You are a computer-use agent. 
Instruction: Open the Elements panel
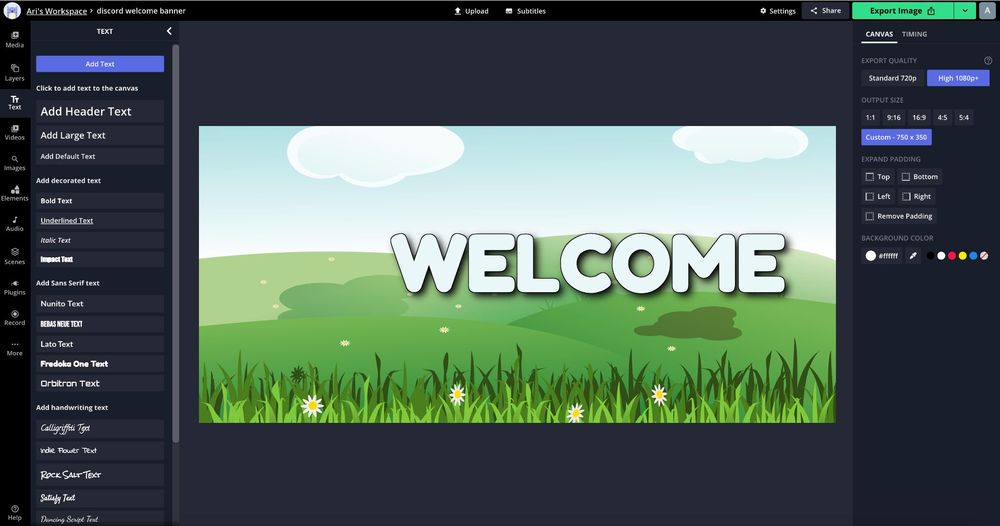click(15, 193)
